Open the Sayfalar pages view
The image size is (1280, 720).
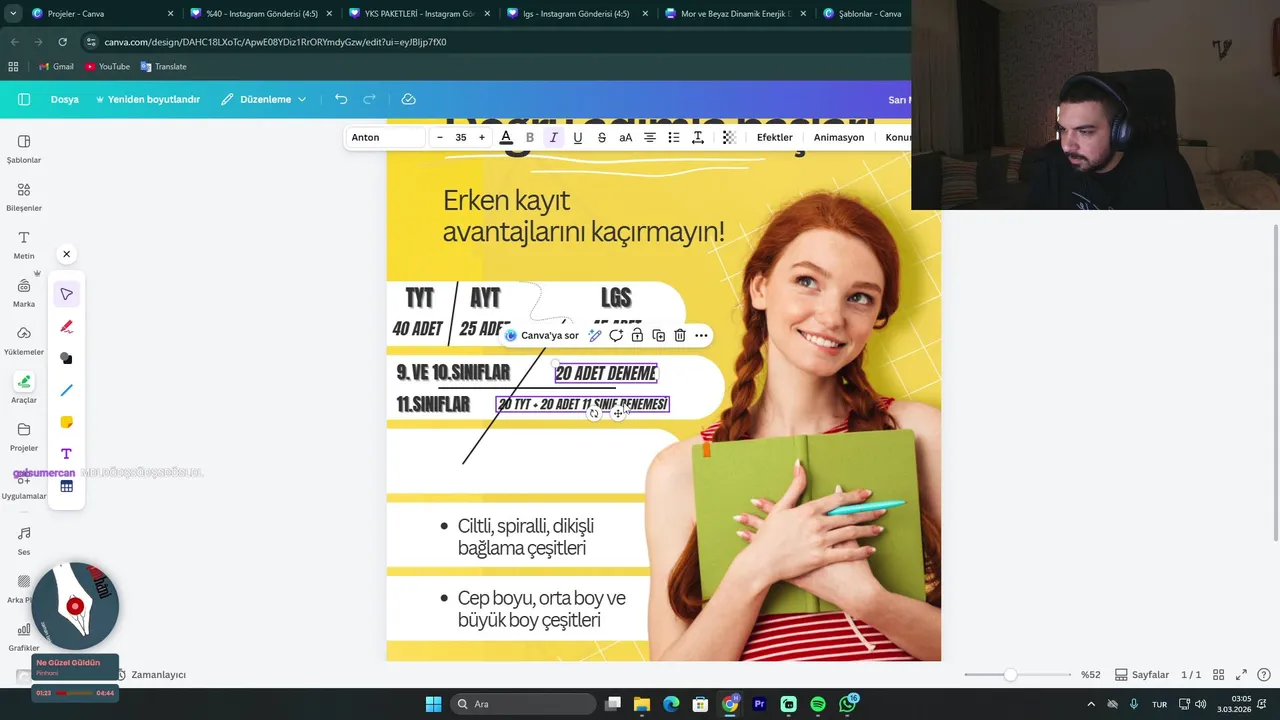click(1142, 675)
